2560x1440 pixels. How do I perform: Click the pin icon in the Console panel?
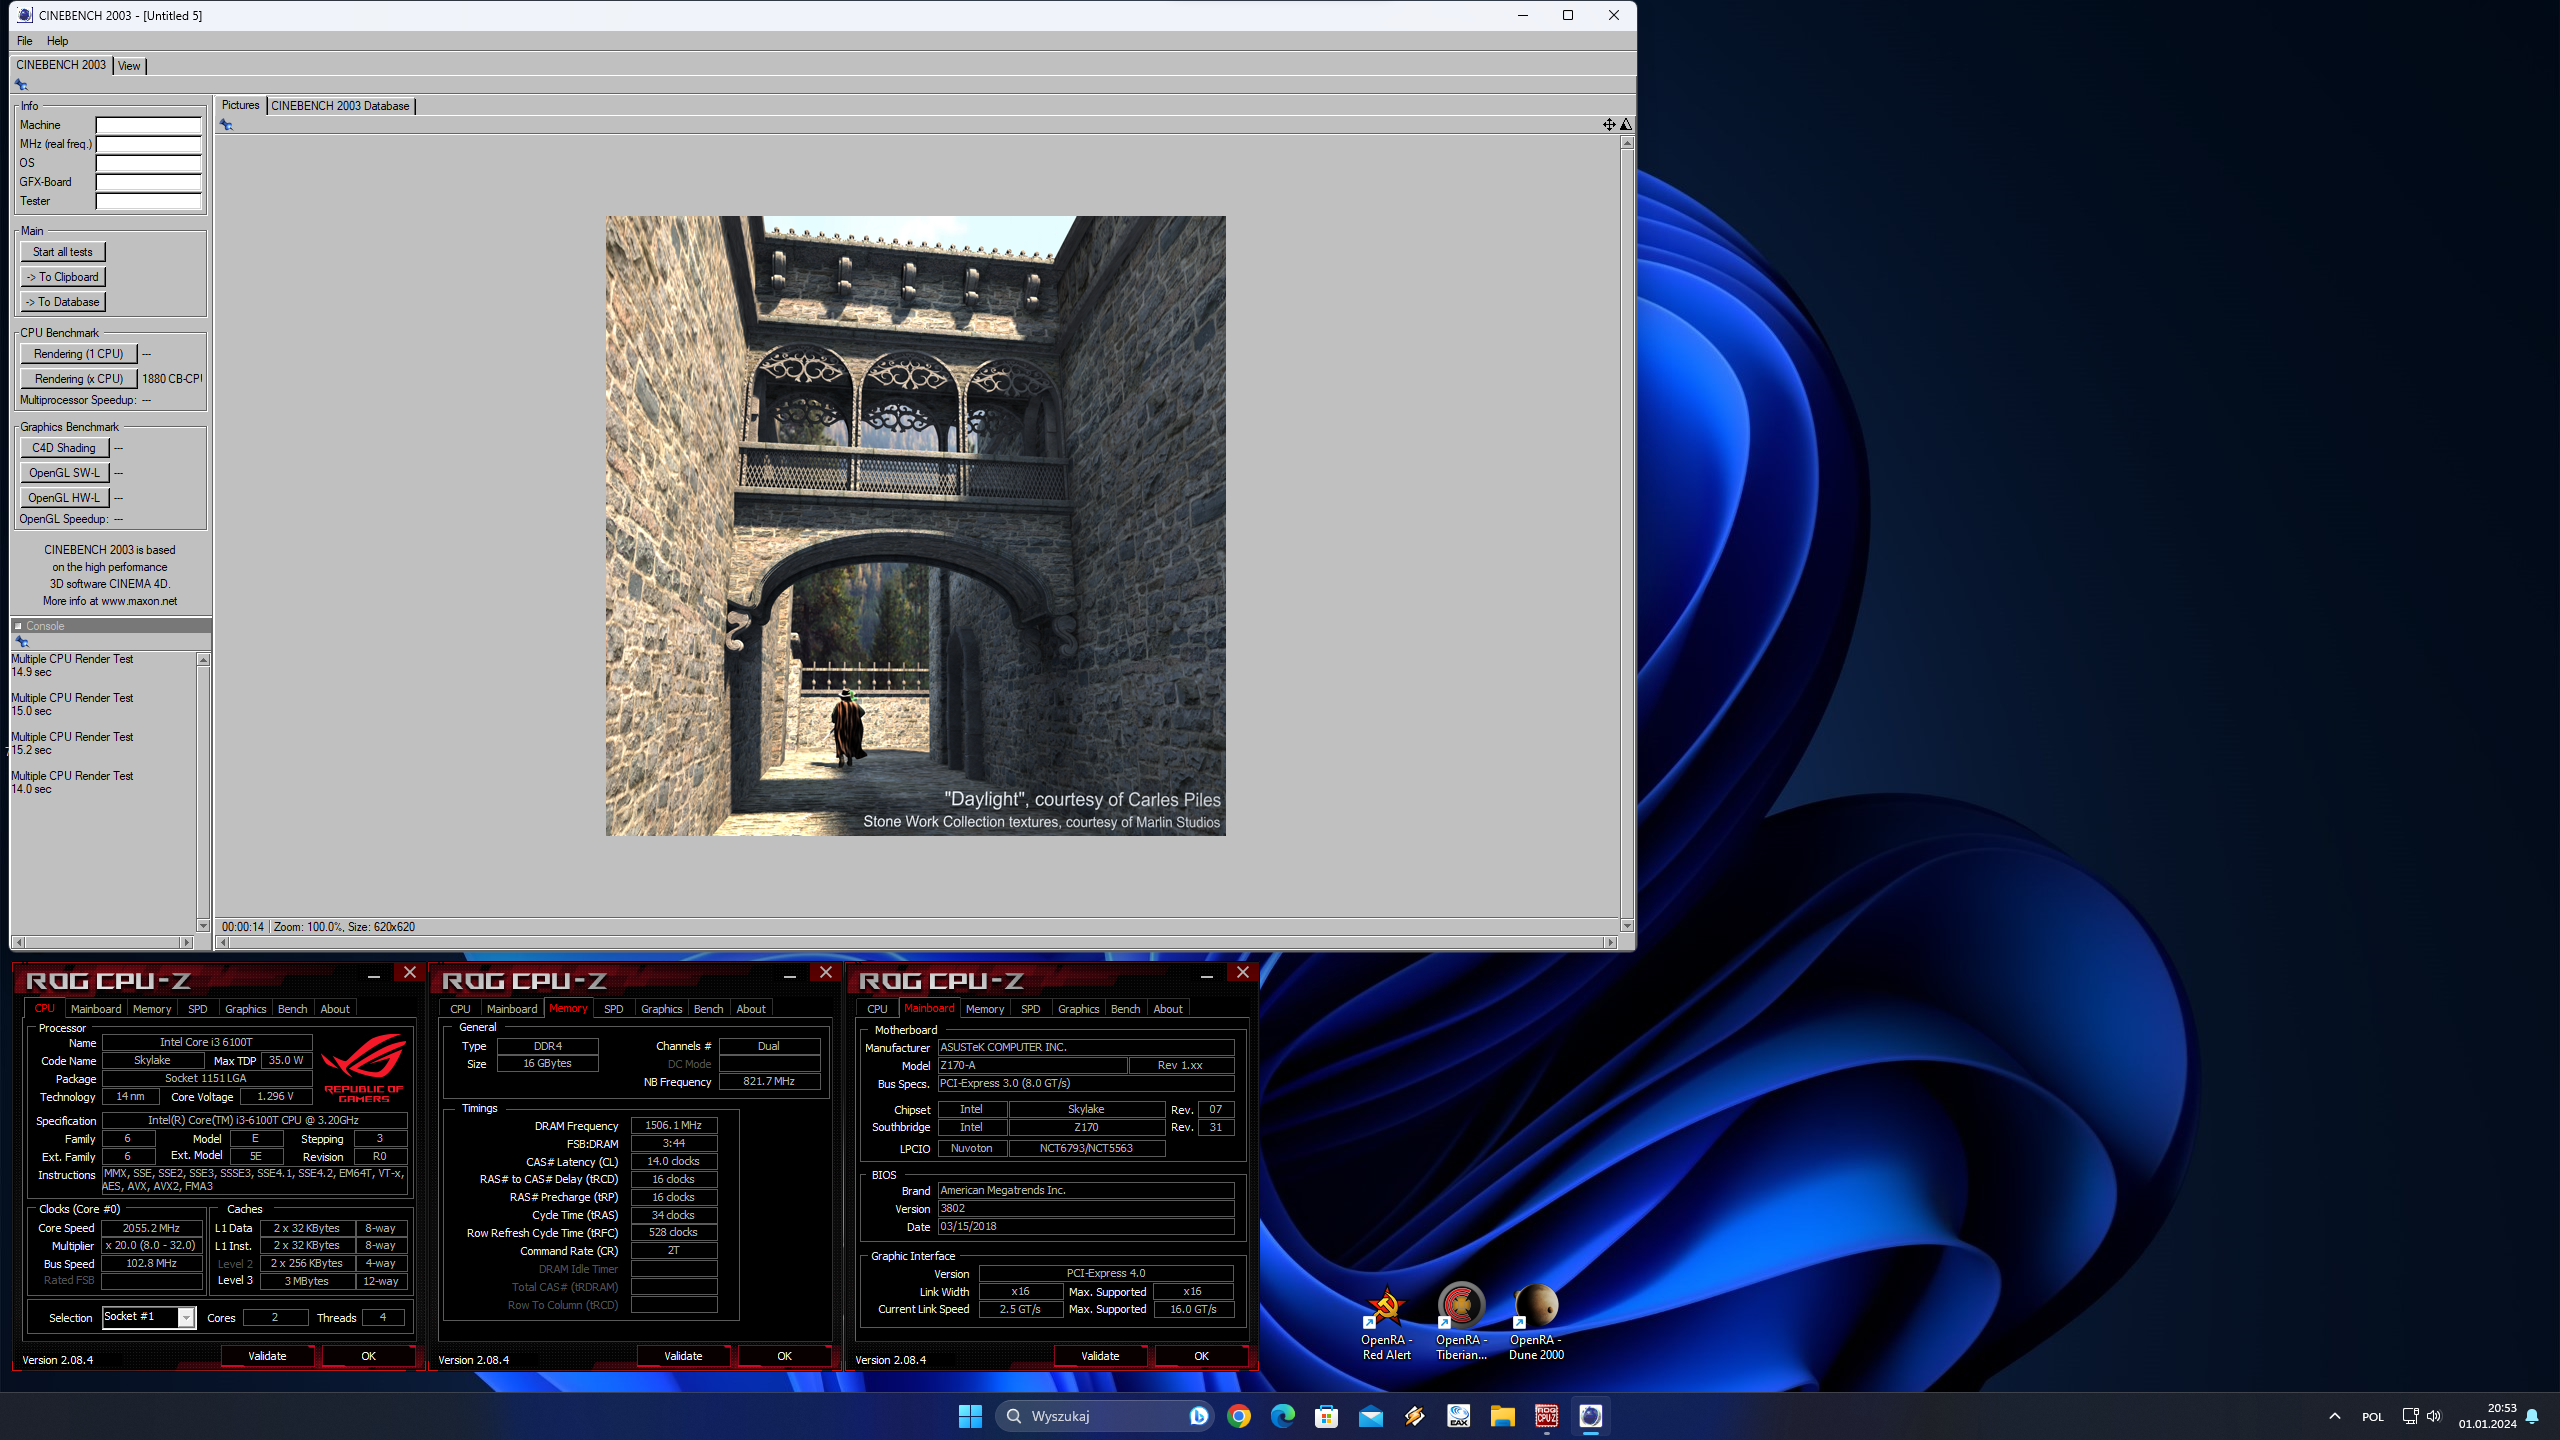[22, 642]
